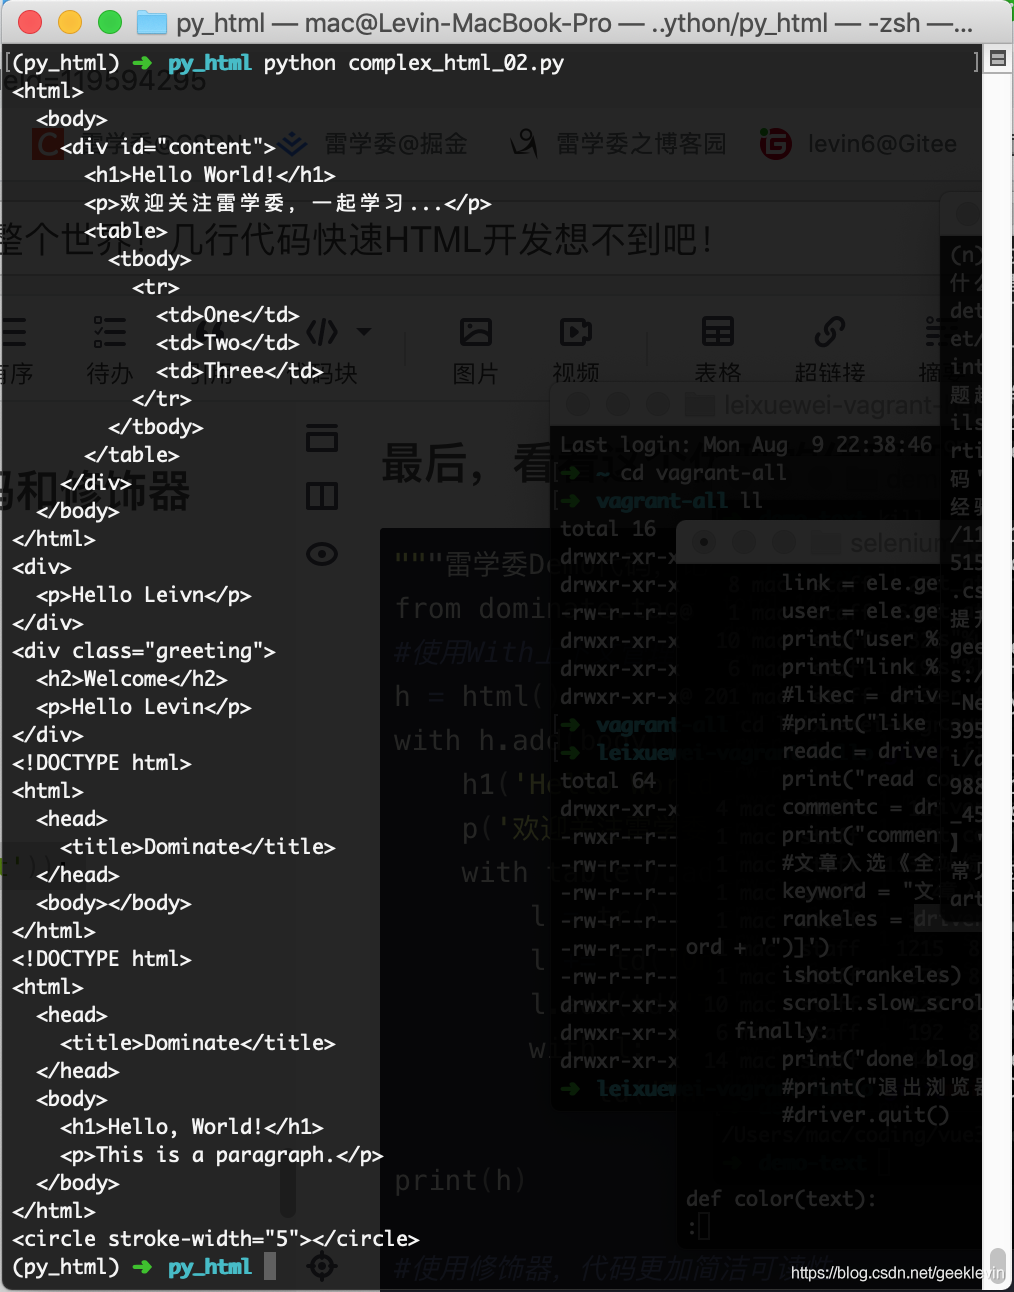This screenshot has height=1292, width=1014.
Task: Insert a code block via 代码块 icon
Action: [x=322, y=331]
